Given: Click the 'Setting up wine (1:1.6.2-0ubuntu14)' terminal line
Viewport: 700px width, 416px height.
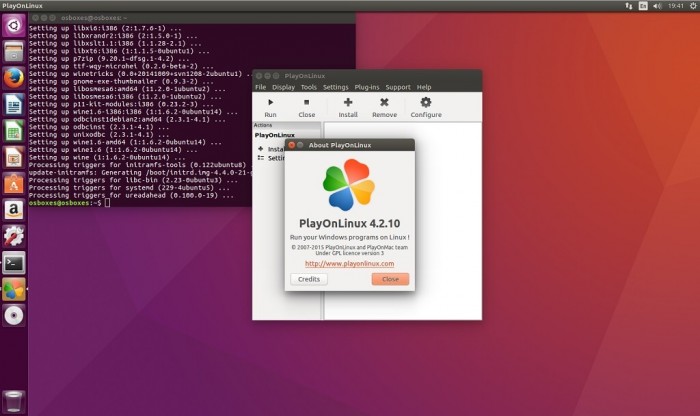Looking at the screenshot, I should (107, 158).
